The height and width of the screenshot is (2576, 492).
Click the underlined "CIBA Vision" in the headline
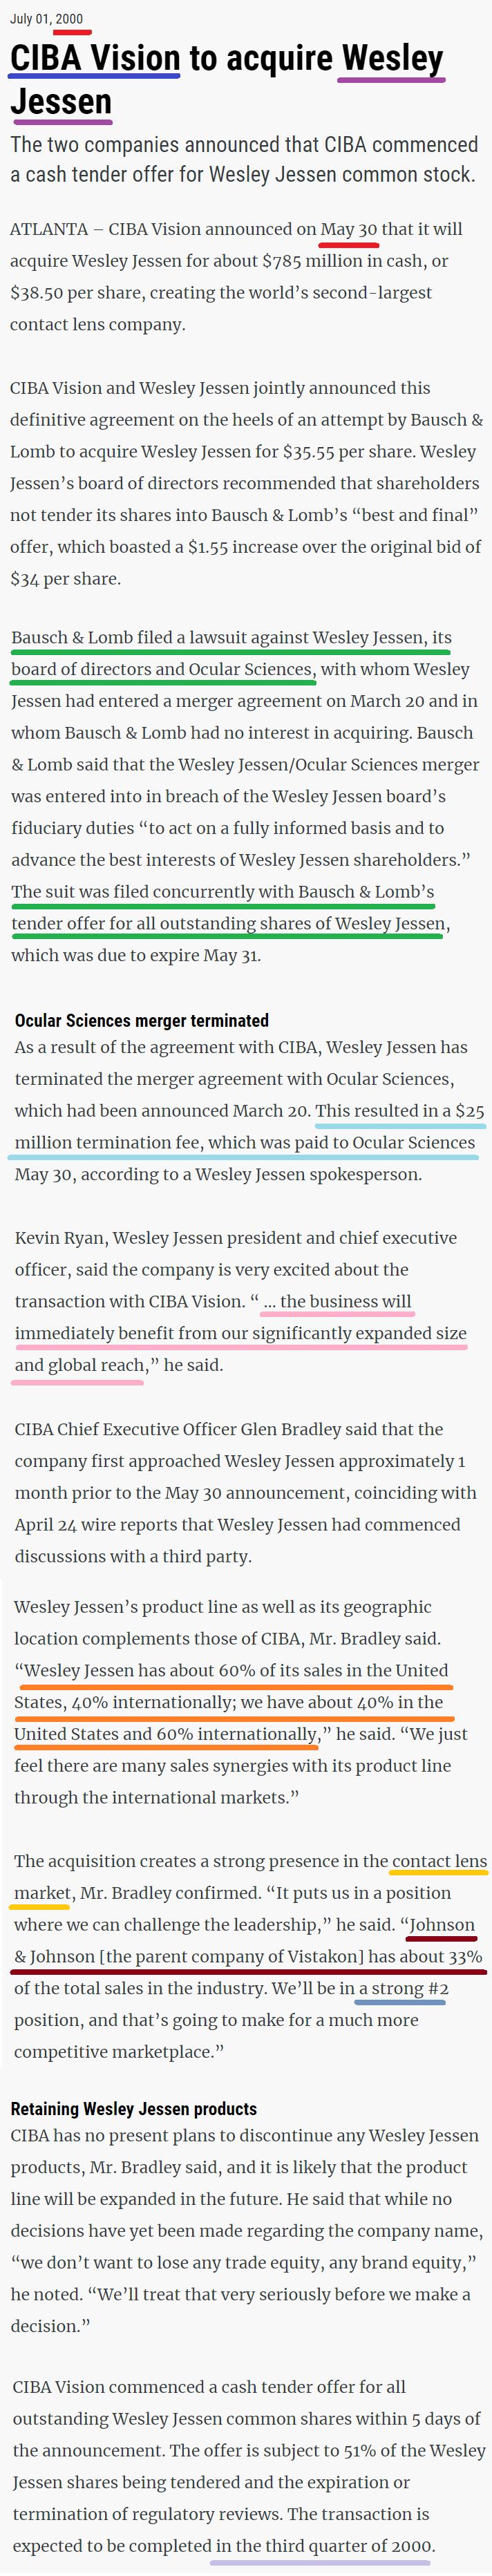[x=95, y=58]
